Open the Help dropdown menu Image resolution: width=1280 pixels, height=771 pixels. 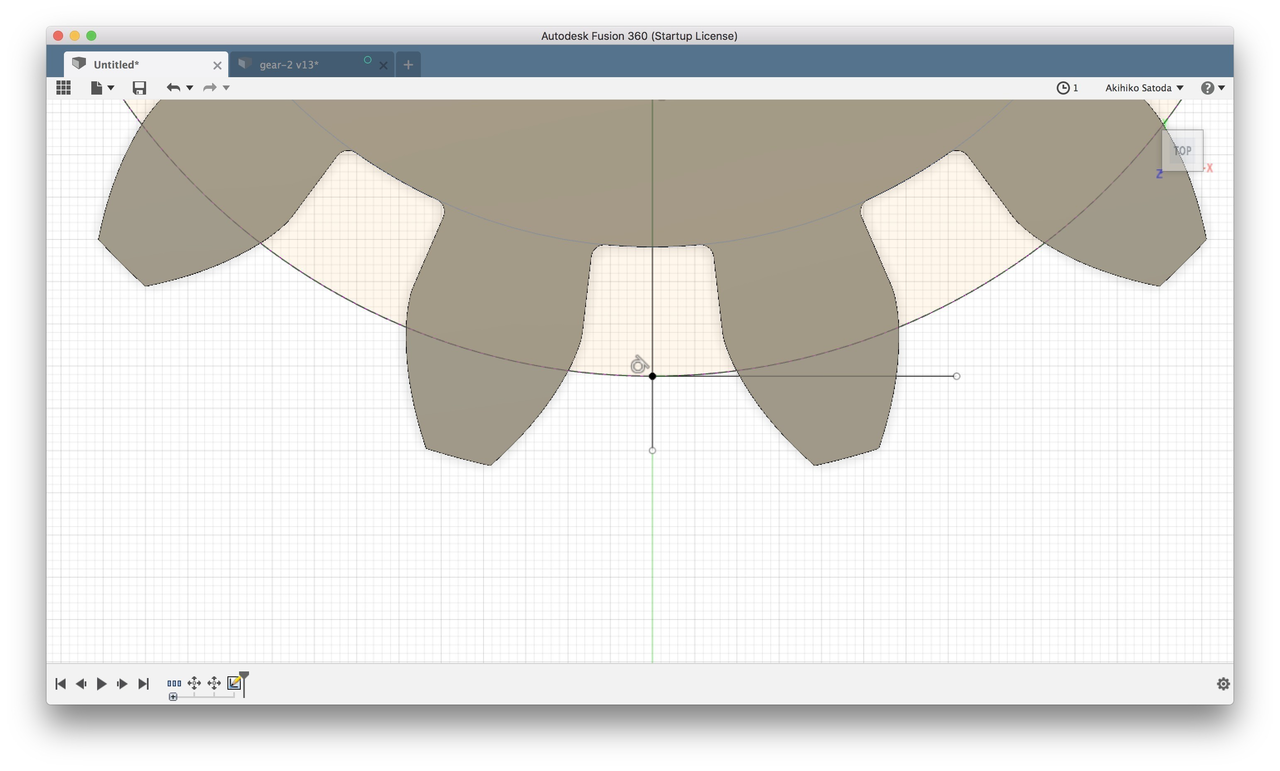click(1212, 88)
